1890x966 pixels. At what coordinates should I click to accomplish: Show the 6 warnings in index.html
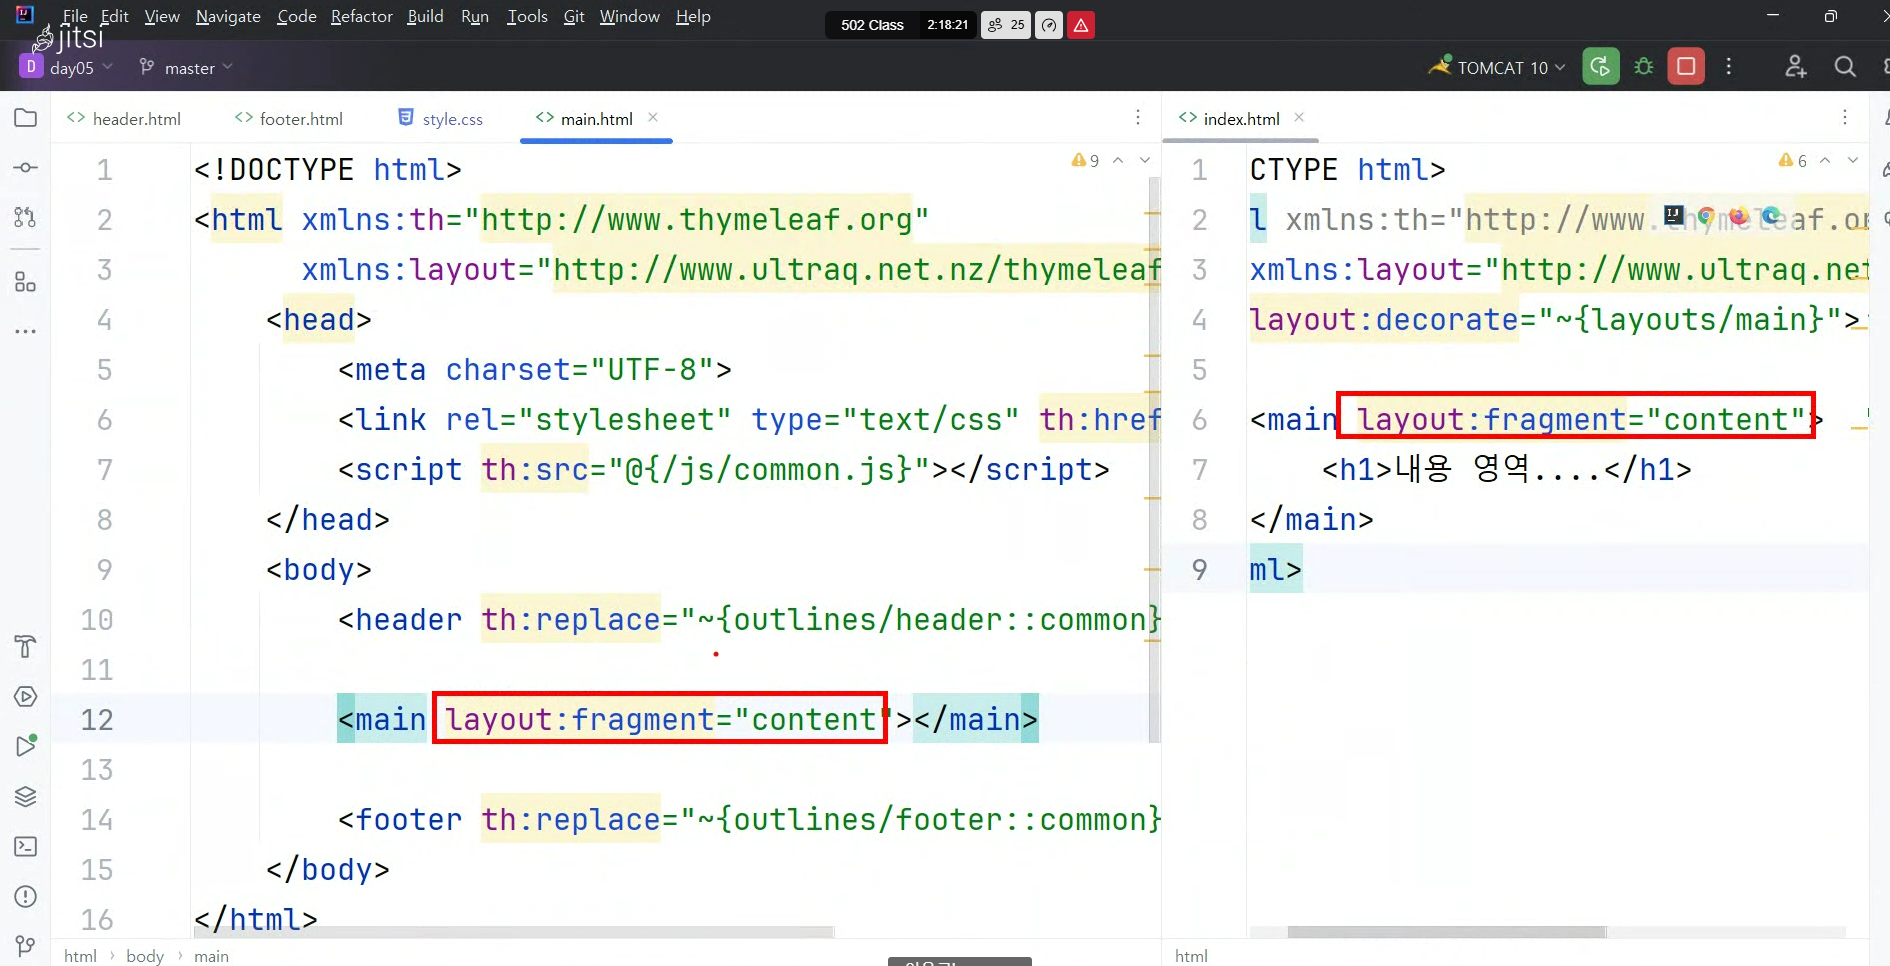point(1793,160)
